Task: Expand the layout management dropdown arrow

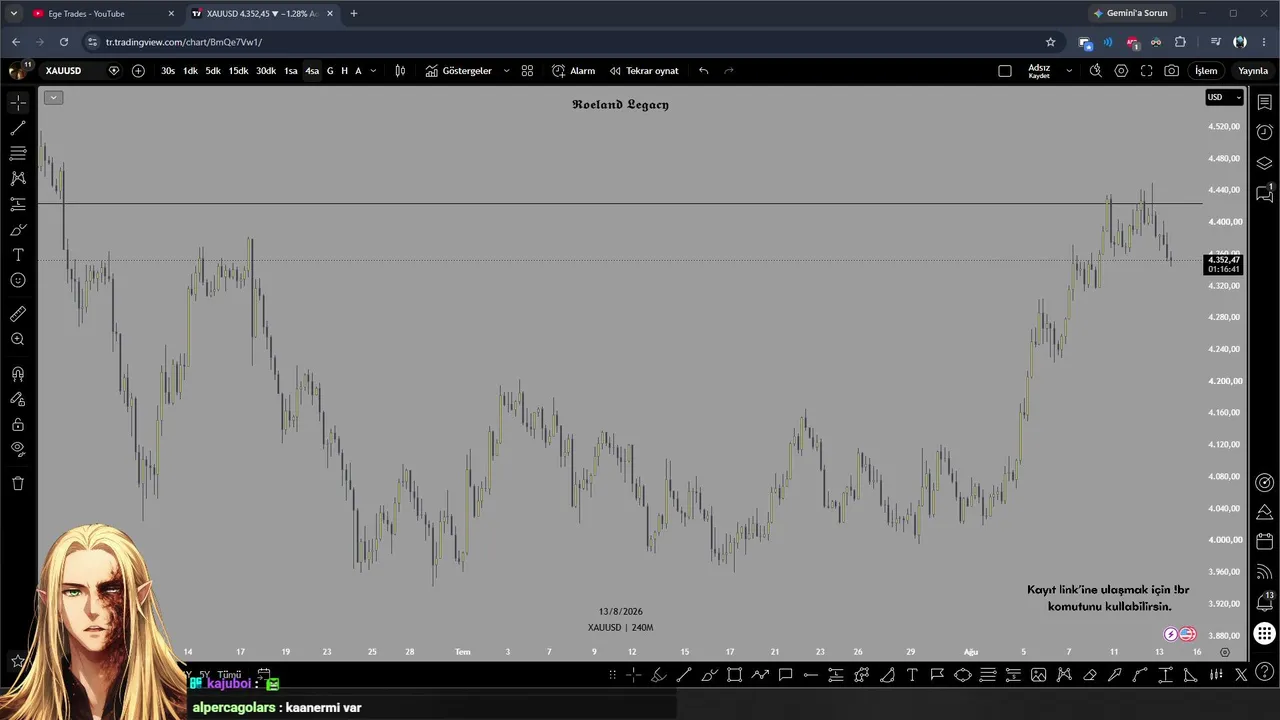Action: coord(1068,71)
